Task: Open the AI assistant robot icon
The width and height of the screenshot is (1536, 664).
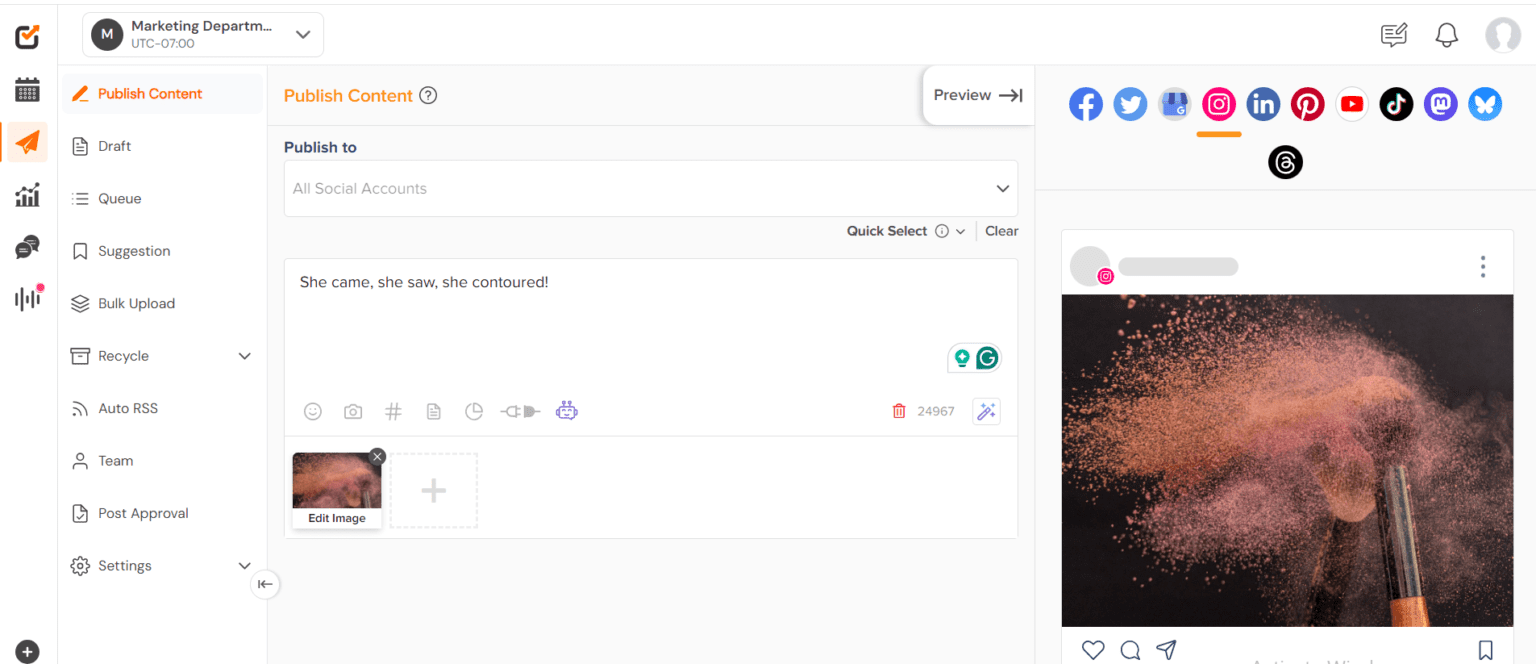Action: (566, 410)
